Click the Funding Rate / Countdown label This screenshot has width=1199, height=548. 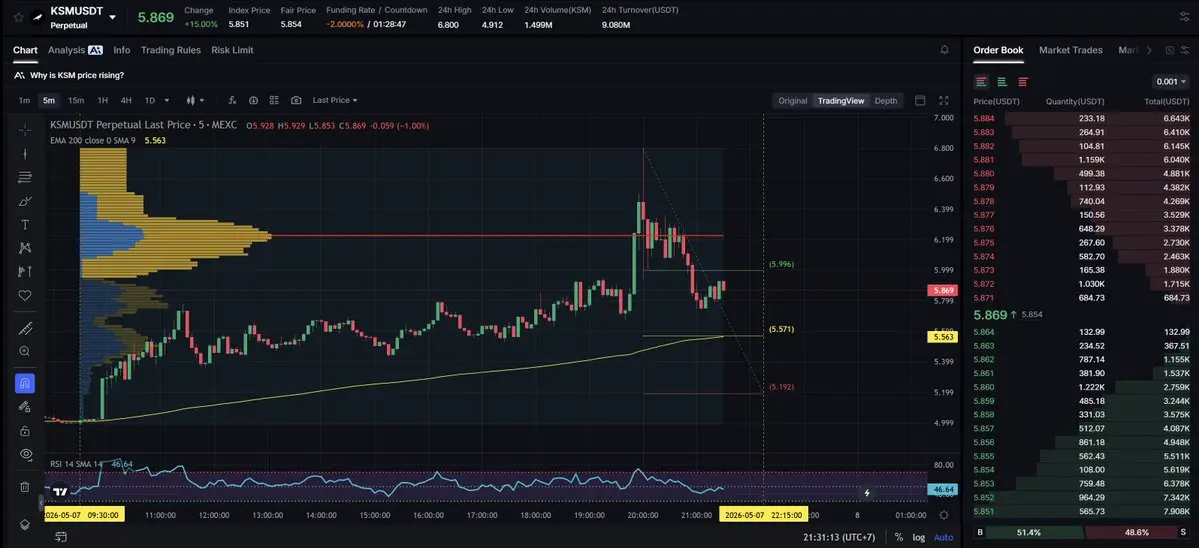(376, 10)
